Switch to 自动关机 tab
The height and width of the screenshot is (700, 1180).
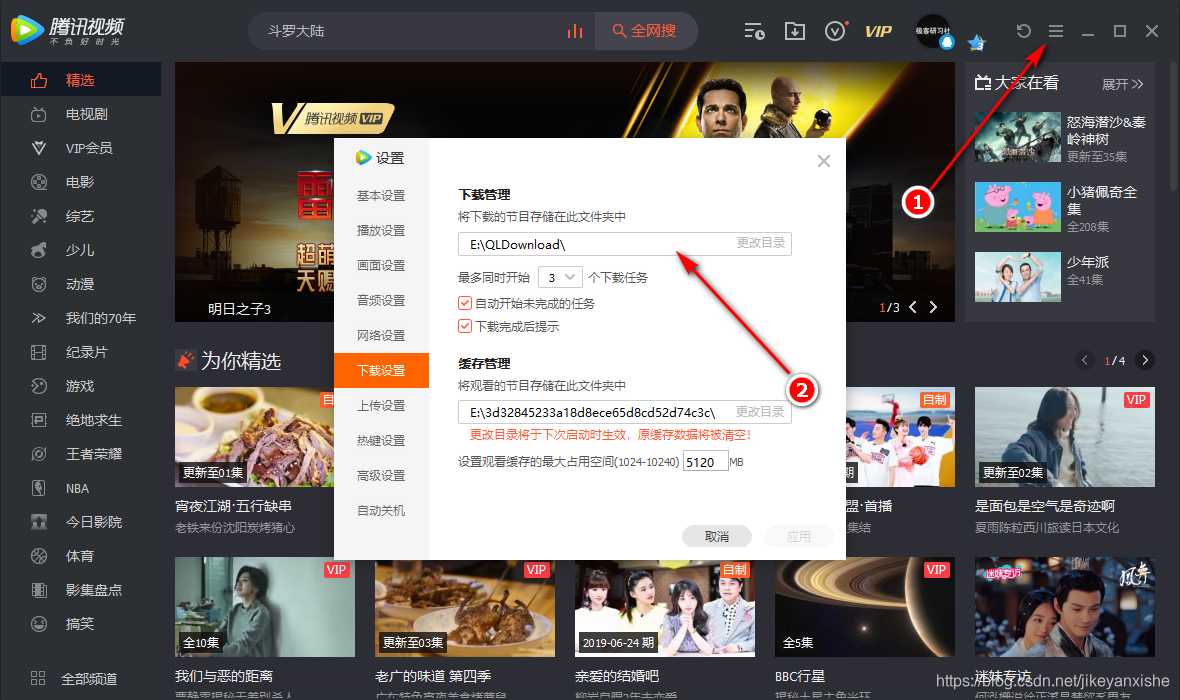coord(381,510)
